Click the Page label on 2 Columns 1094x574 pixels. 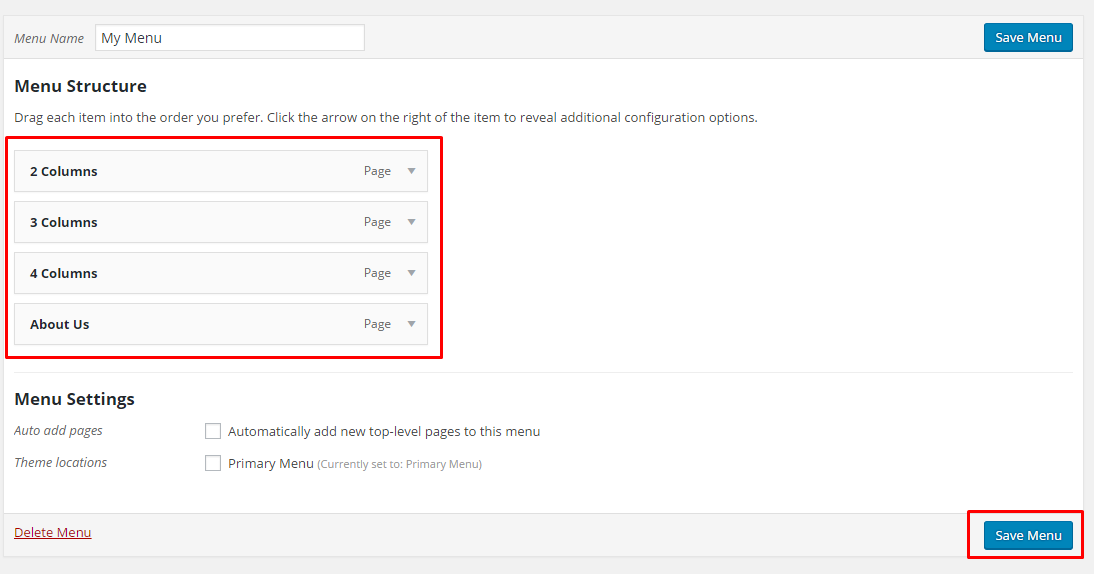377,171
